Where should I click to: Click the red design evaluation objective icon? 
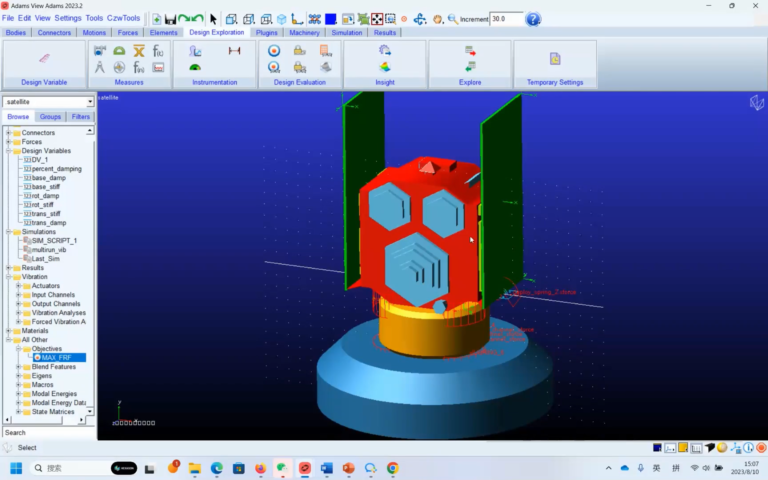[x=274, y=51]
